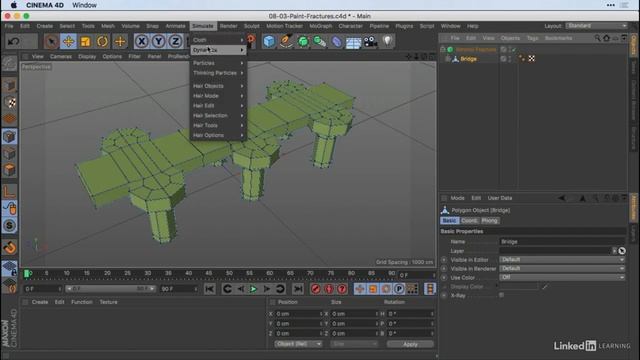This screenshot has width=640, height=360.
Task: Activate the Move tool
Action: coord(68,41)
